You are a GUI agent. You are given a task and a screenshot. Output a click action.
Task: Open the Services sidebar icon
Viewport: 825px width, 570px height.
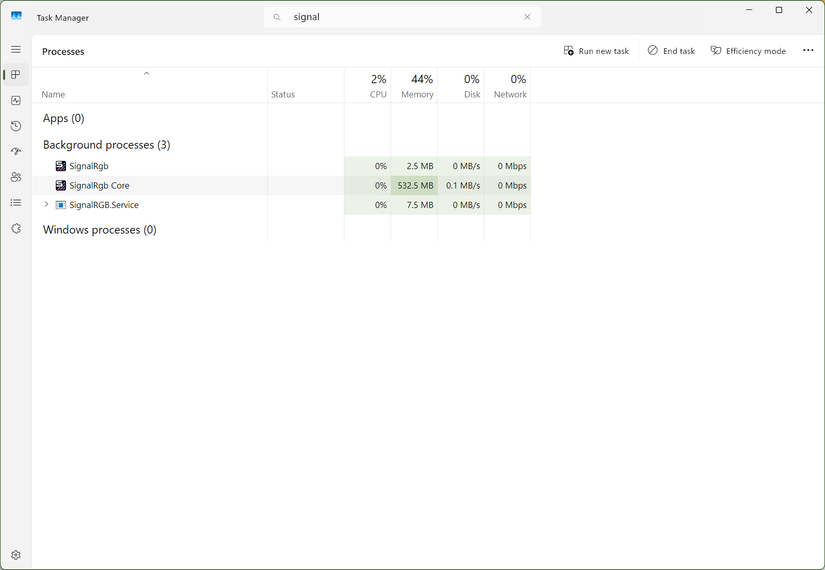click(16, 228)
